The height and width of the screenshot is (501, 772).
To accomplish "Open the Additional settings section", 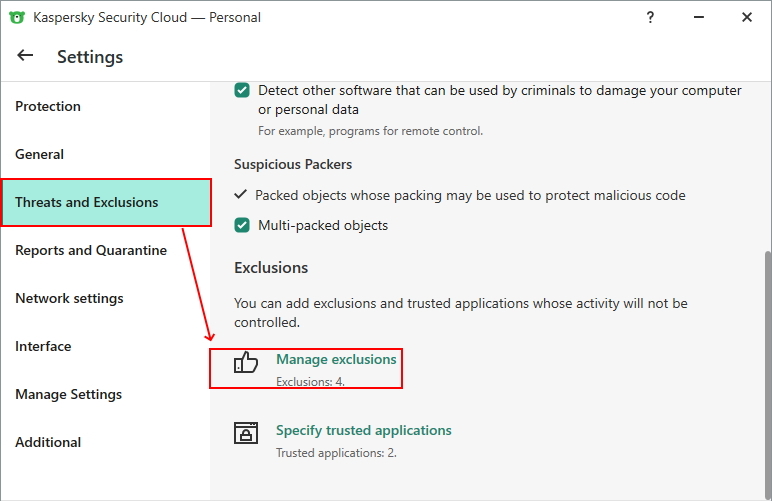I will [48, 442].
